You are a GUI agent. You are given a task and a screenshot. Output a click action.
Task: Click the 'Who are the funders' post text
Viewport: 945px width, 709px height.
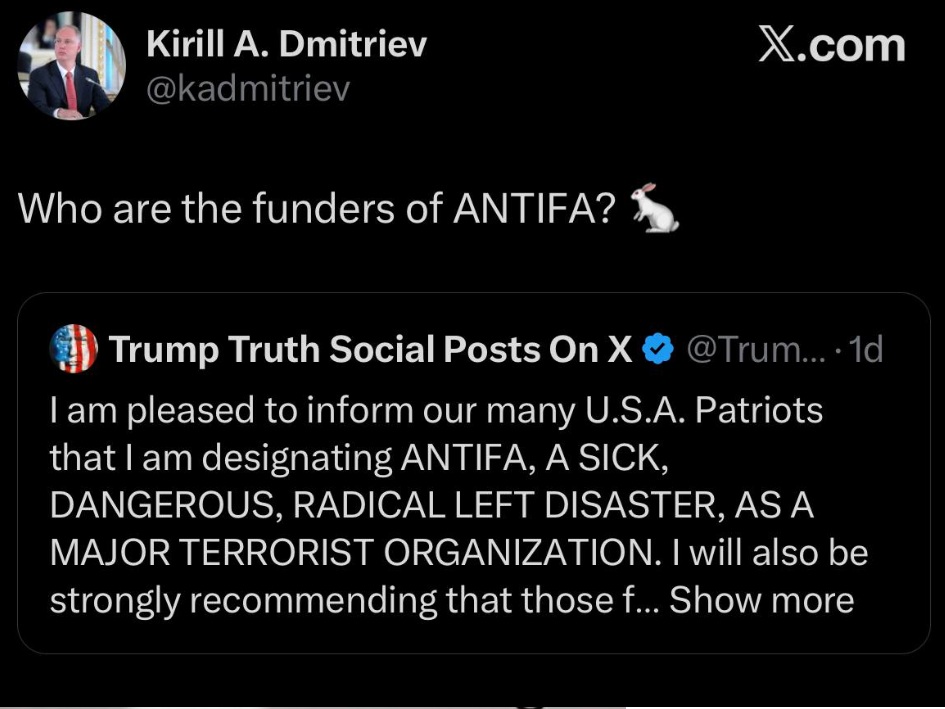click(x=230, y=208)
